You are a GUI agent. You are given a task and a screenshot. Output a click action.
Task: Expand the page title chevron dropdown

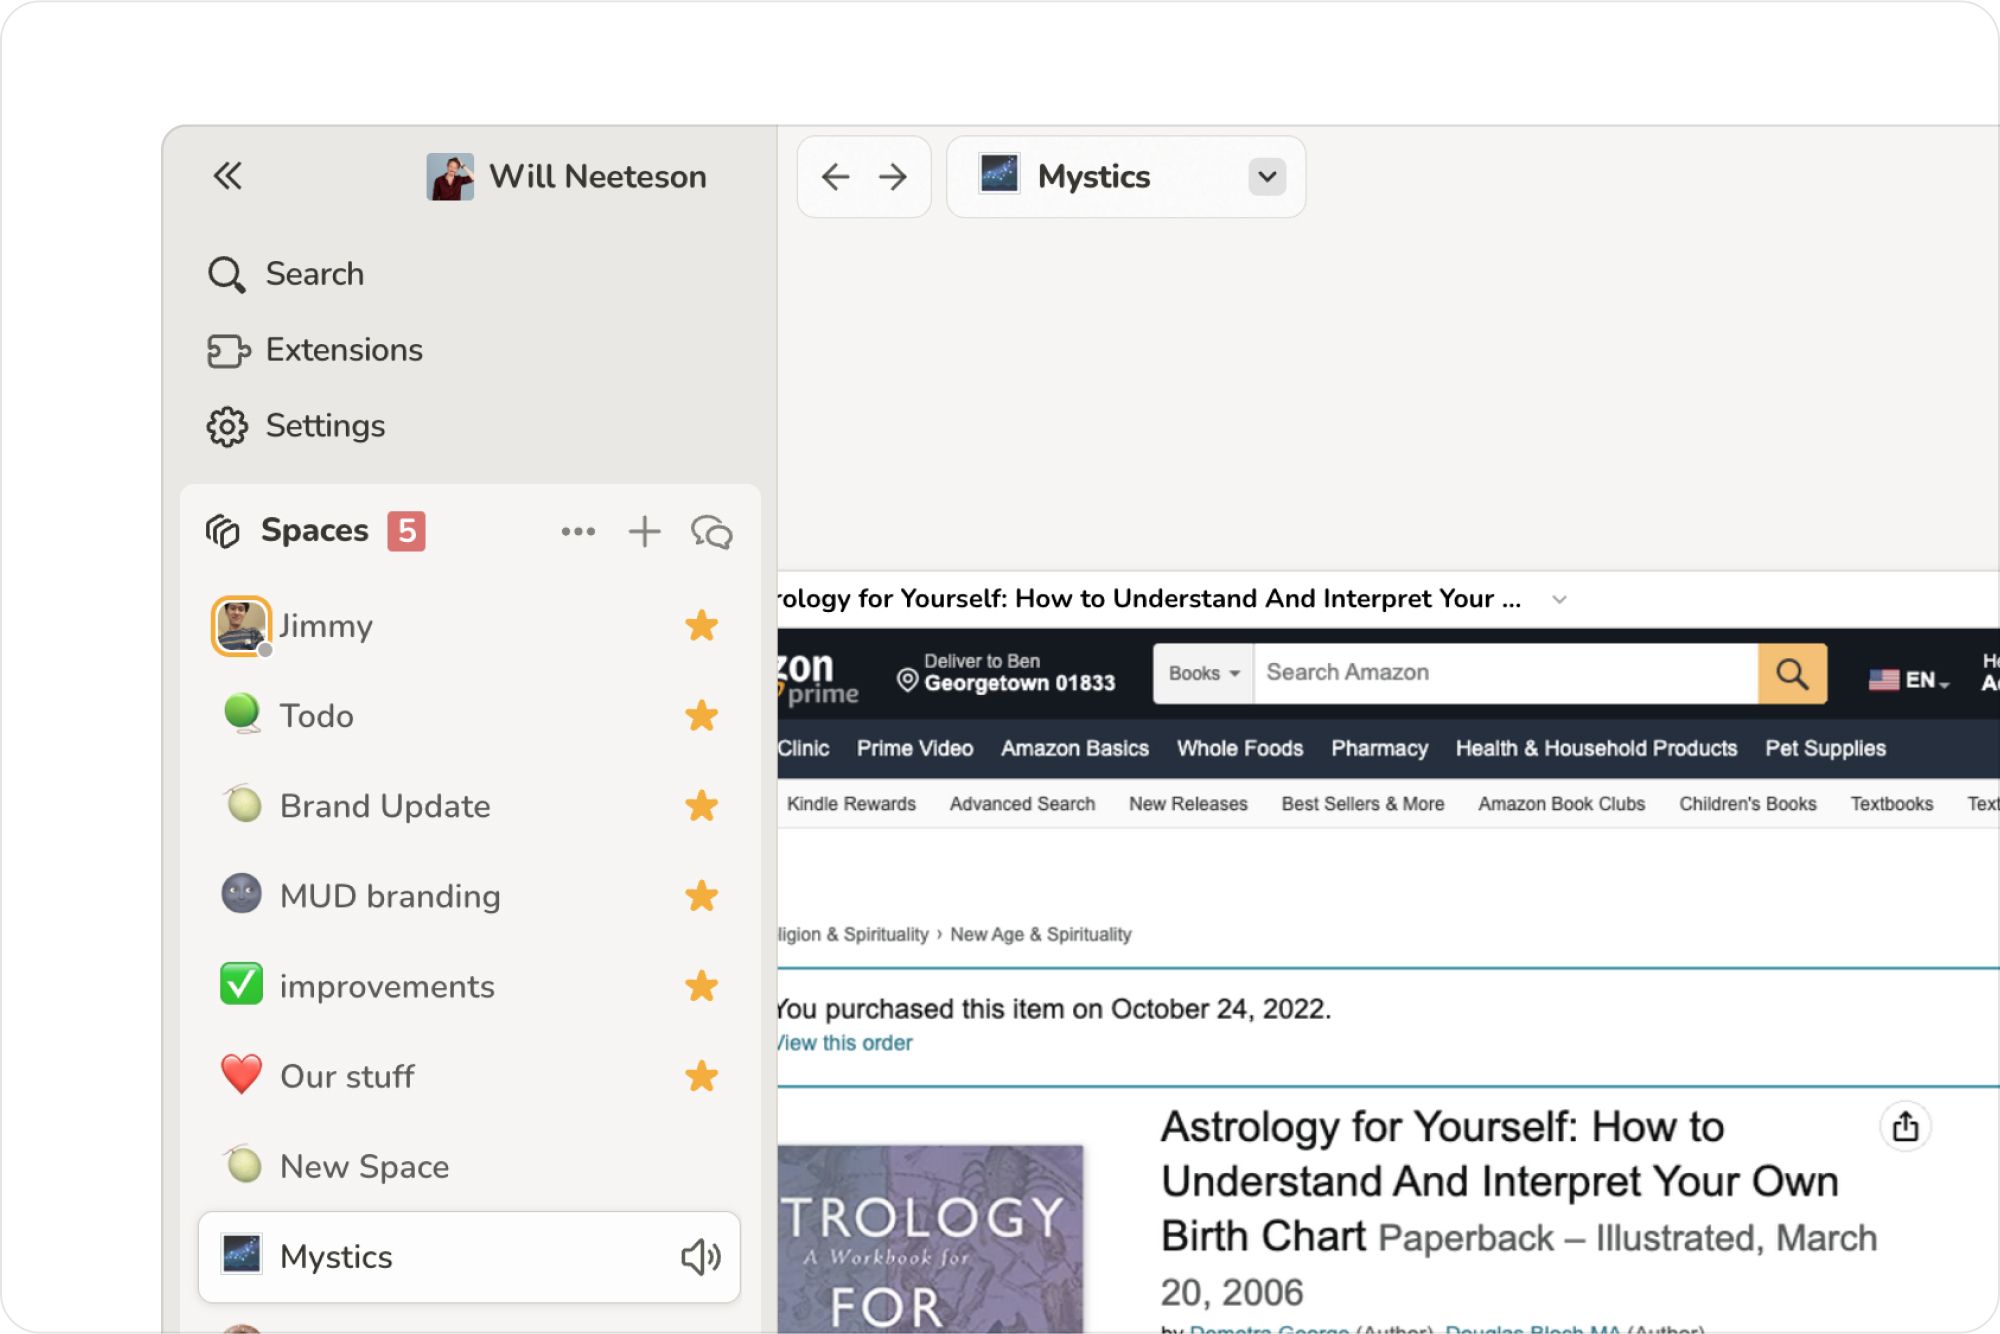(1559, 599)
